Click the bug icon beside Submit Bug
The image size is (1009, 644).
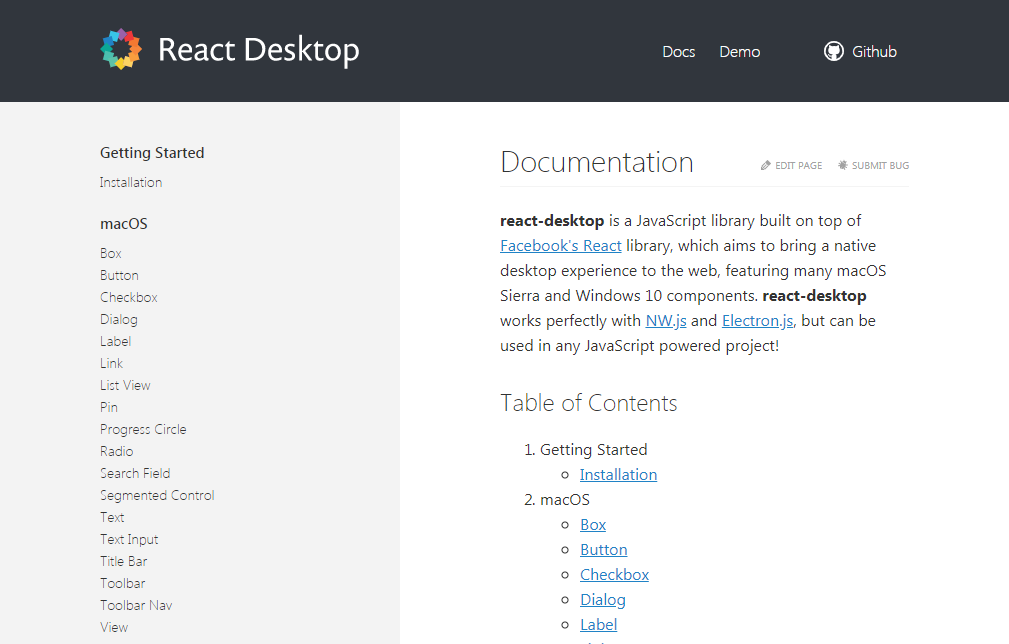click(842, 165)
